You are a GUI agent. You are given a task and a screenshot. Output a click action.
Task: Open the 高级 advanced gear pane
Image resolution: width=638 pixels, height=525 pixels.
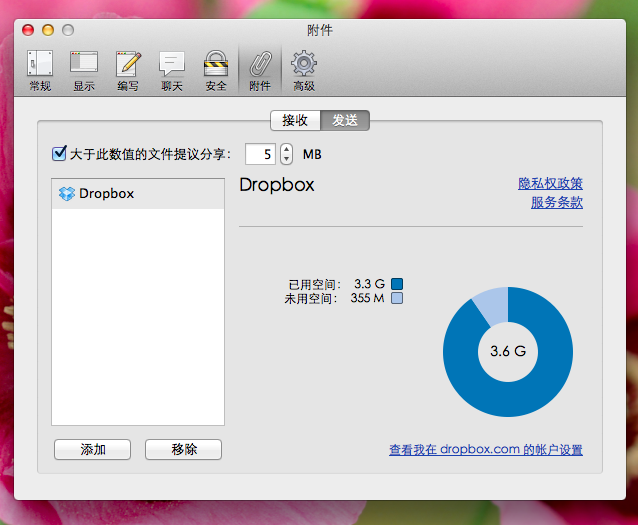[x=304, y=70]
